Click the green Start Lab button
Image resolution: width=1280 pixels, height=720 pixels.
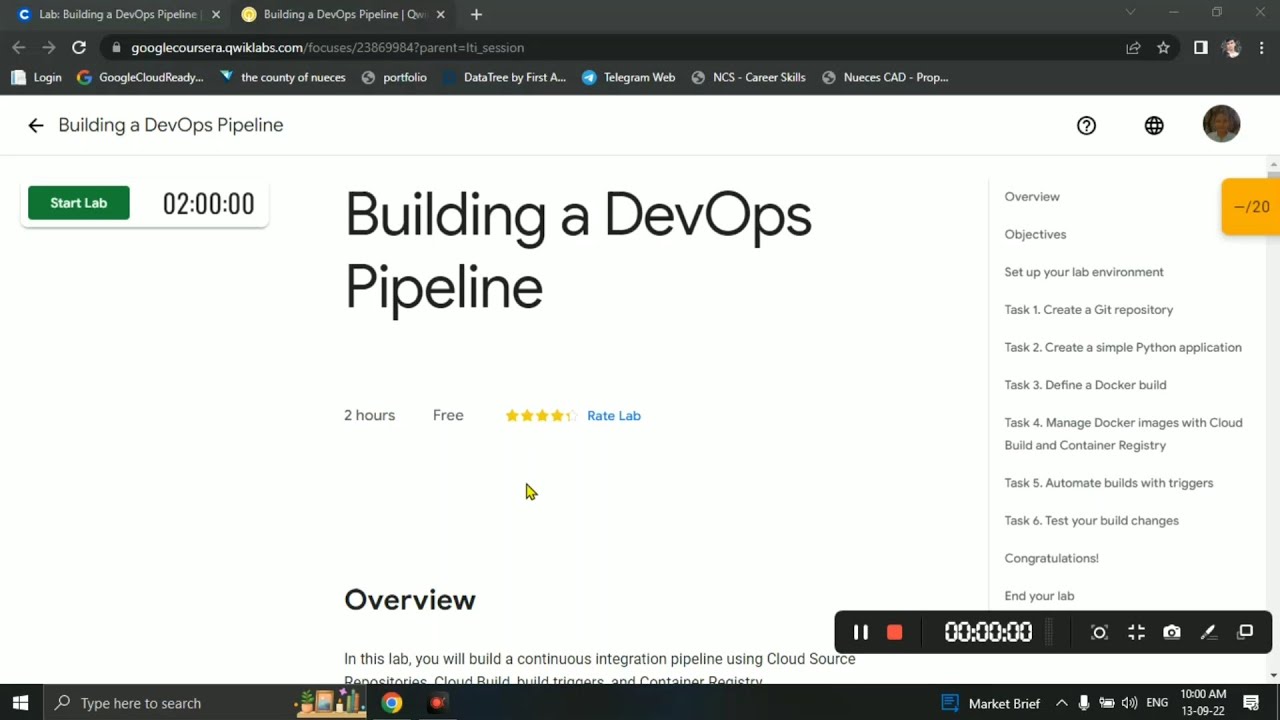point(79,203)
